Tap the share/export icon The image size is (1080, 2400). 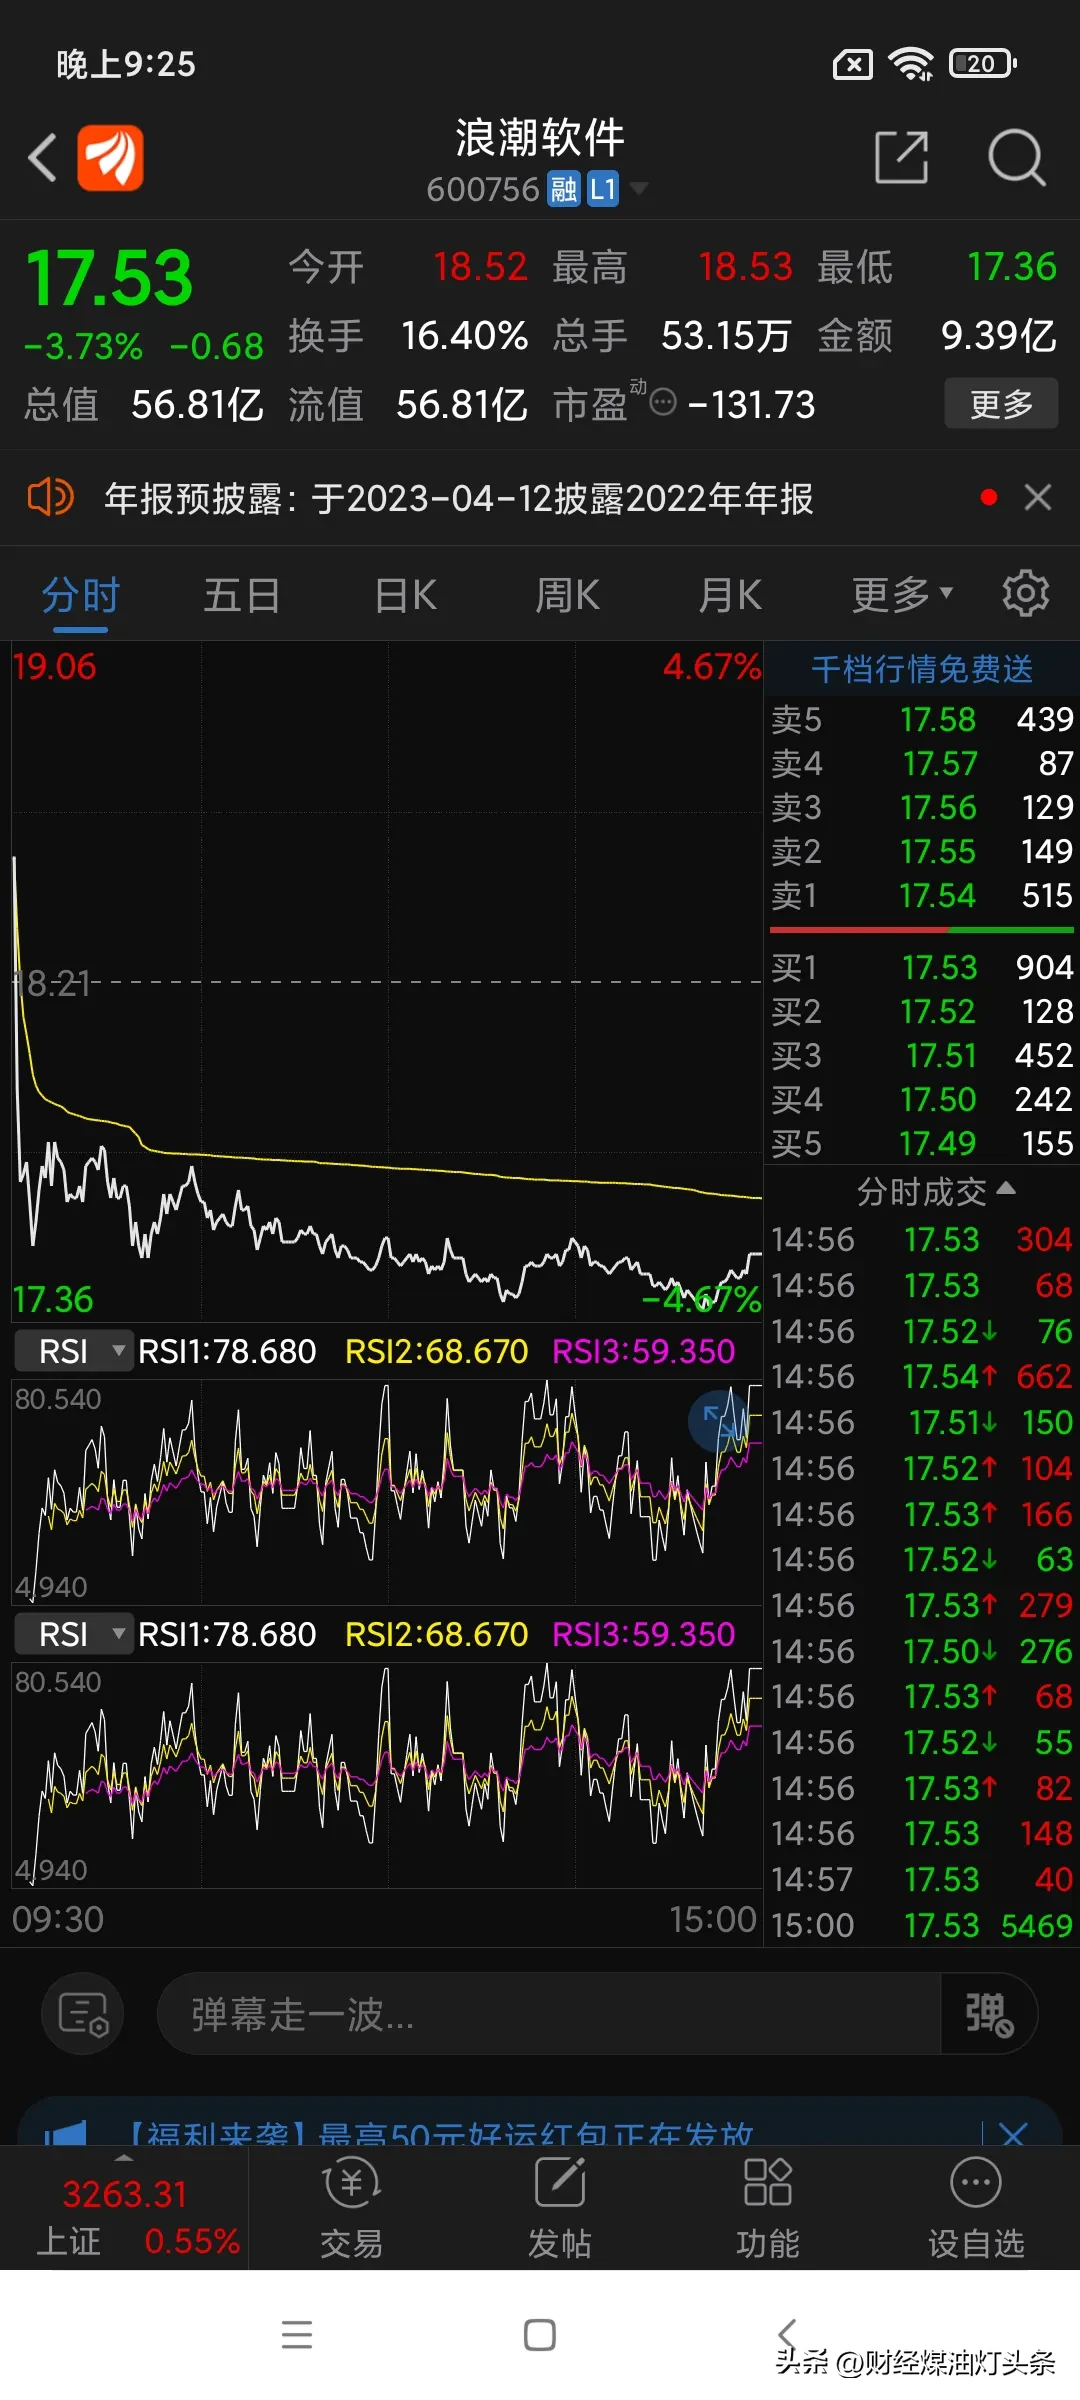tap(901, 157)
